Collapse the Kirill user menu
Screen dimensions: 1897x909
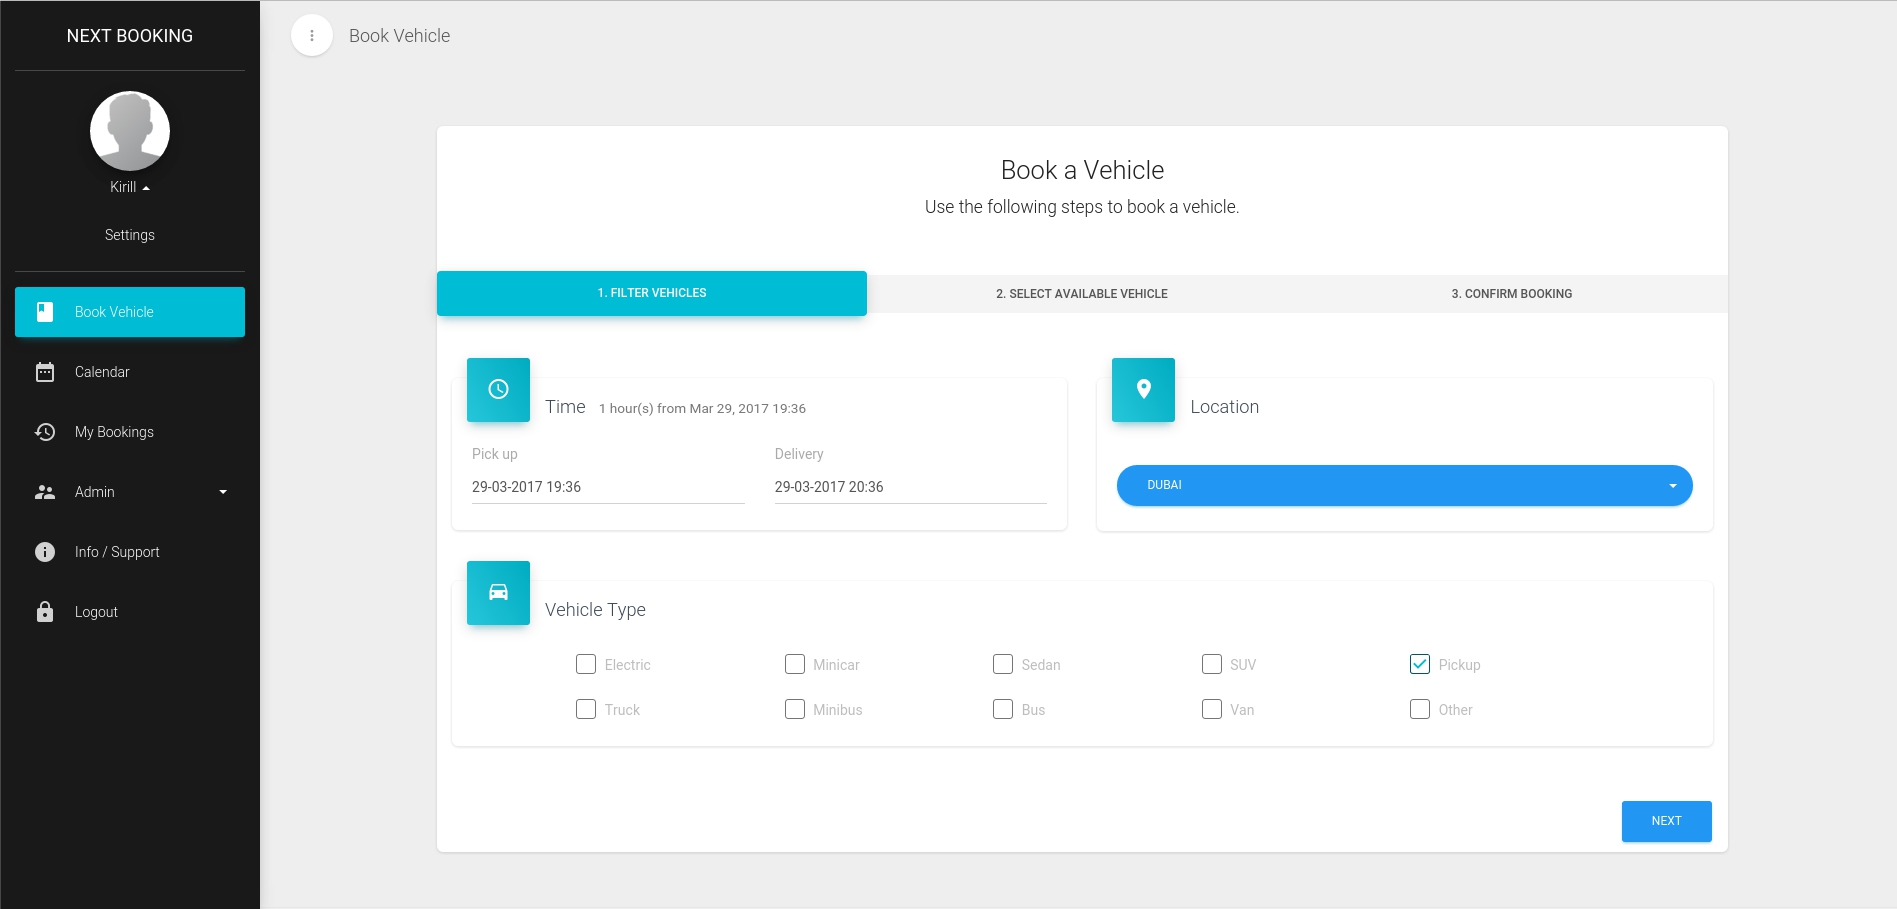(130, 187)
